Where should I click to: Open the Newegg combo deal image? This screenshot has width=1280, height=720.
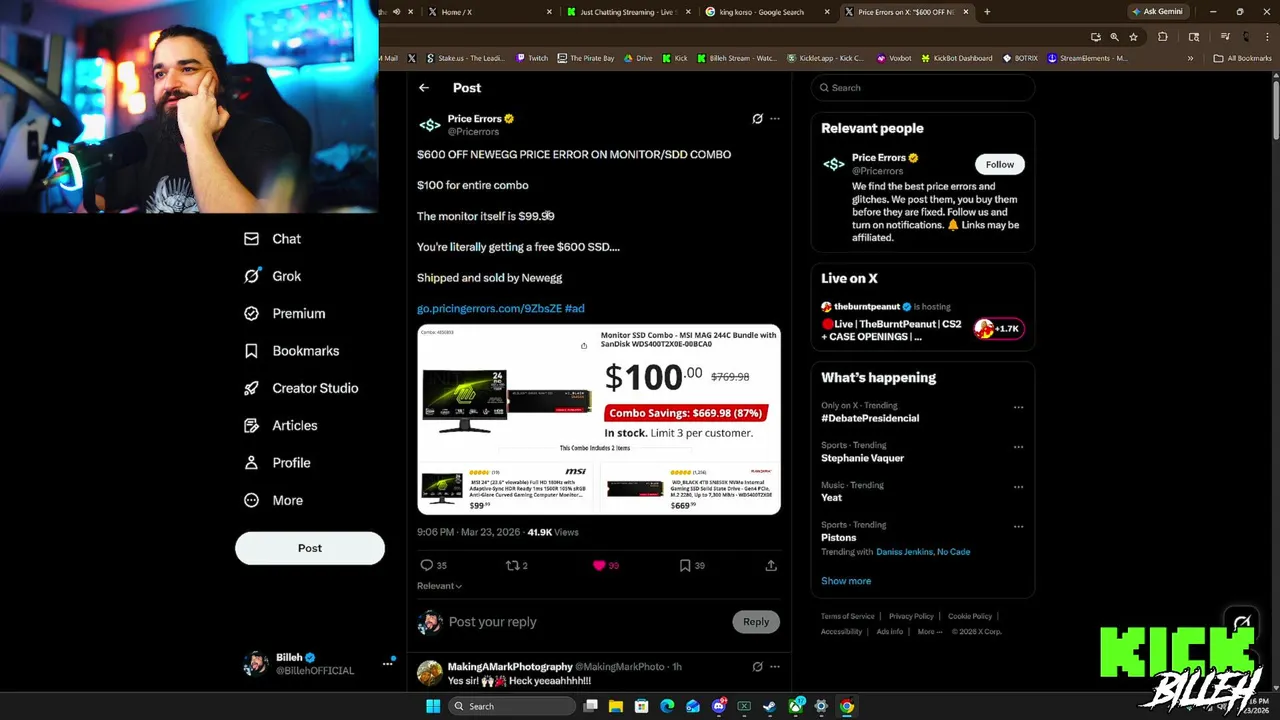[x=599, y=419]
